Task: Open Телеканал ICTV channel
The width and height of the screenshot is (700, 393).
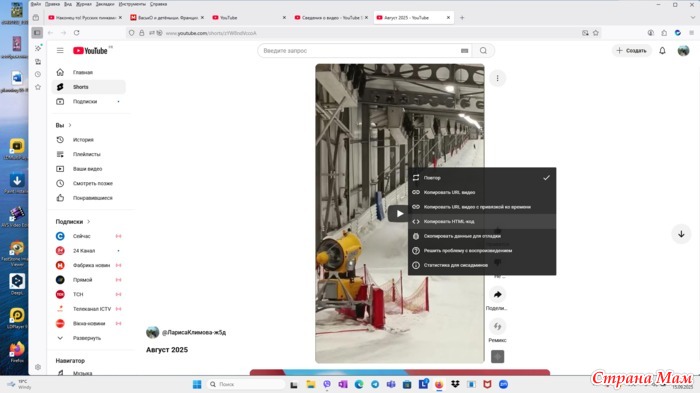Action: point(88,309)
